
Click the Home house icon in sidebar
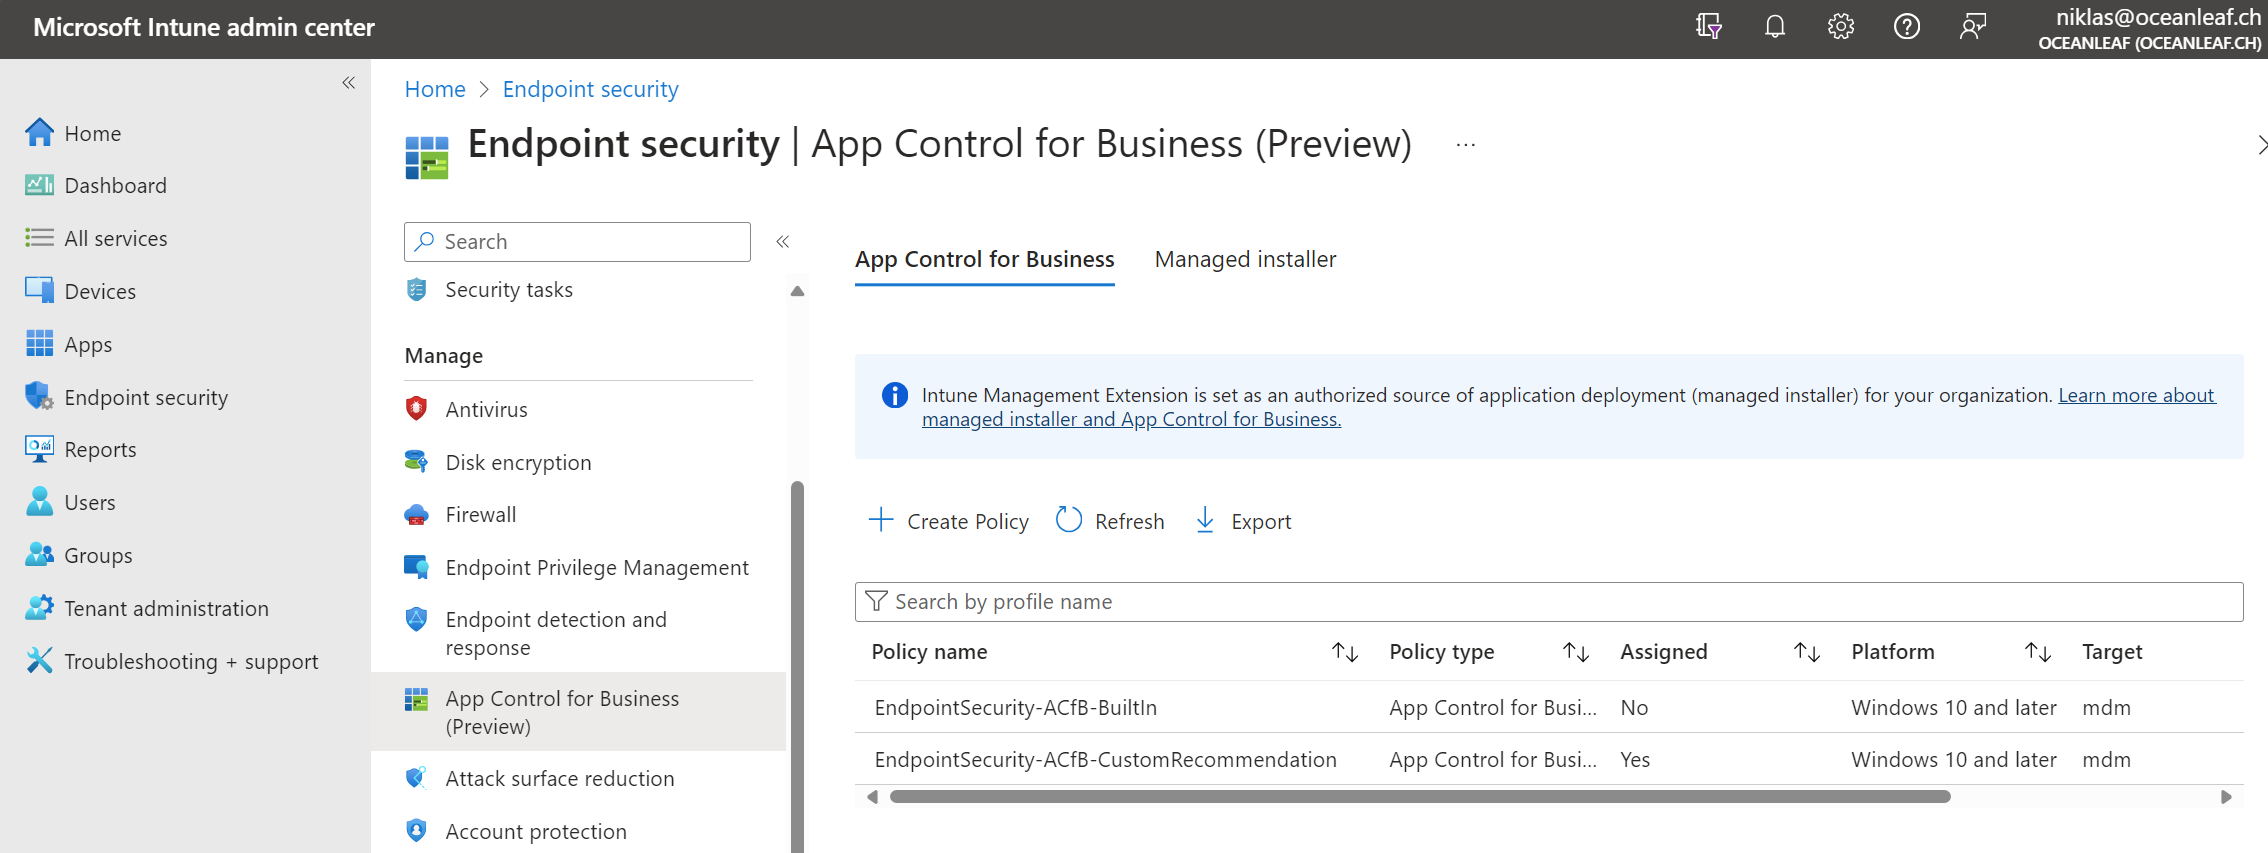40,132
